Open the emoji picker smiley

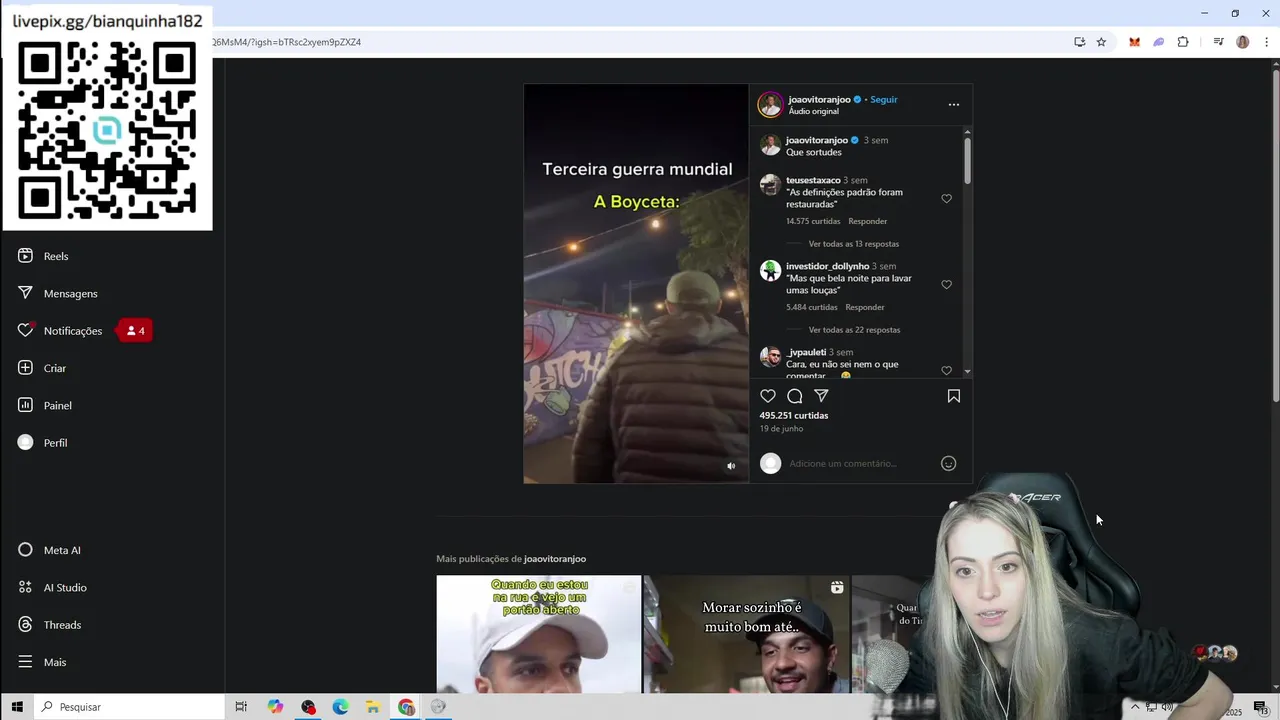point(948,463)
